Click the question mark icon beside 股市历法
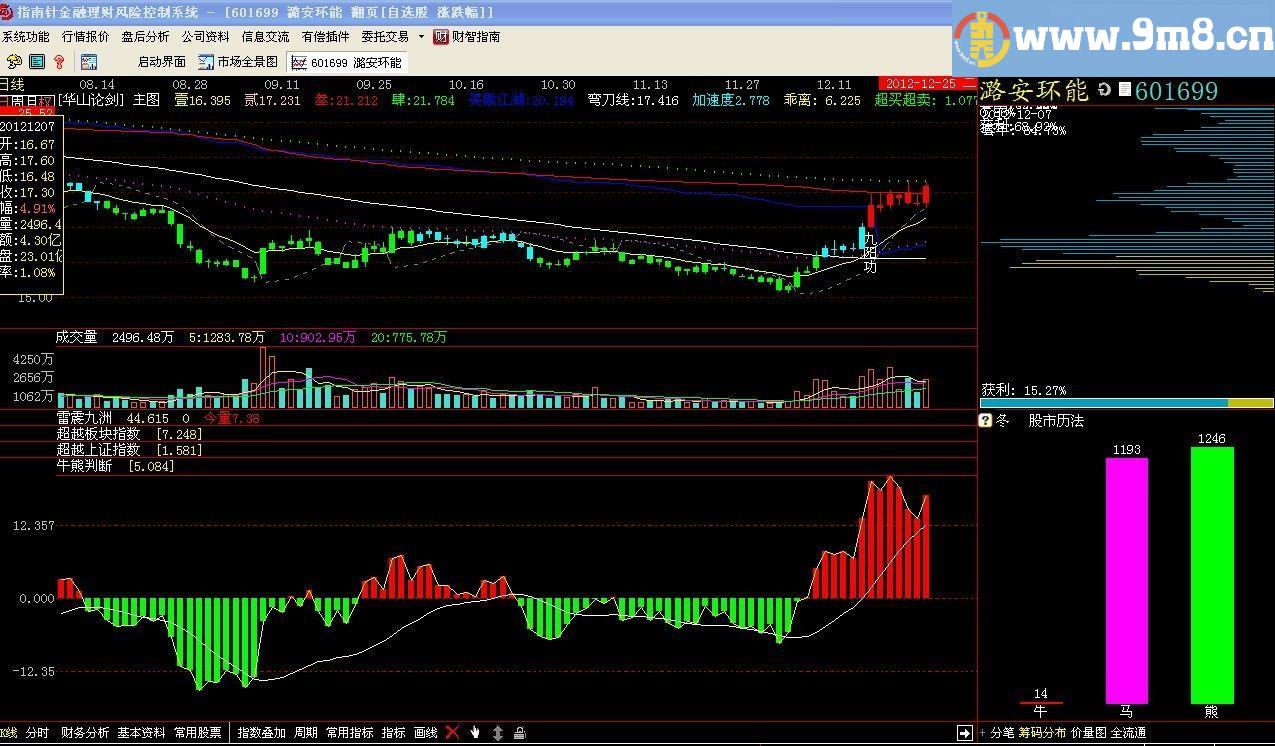The image size is (1275, 746). point(985,421)
